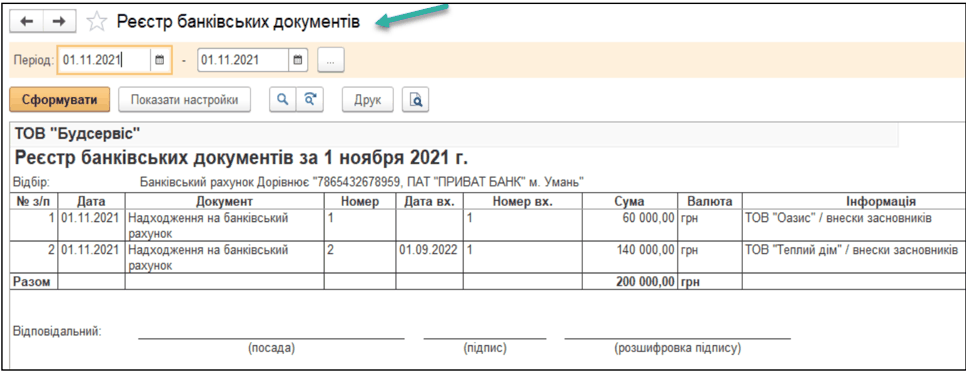Image resolution: width=966 pixels, height=371 pixels.
Task: Click the Сума column header
Action: 630,202
